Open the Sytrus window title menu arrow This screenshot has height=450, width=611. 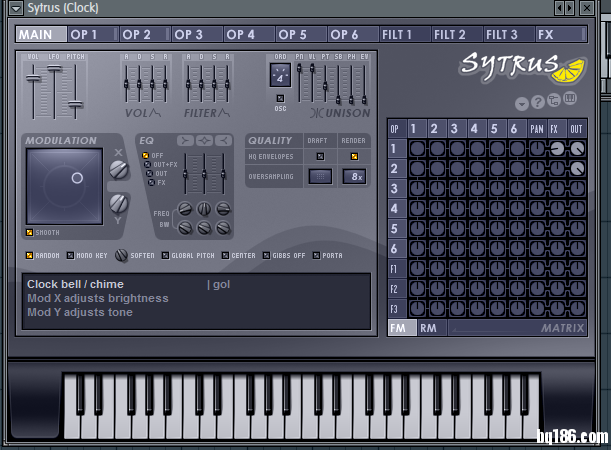click(9, 8)
